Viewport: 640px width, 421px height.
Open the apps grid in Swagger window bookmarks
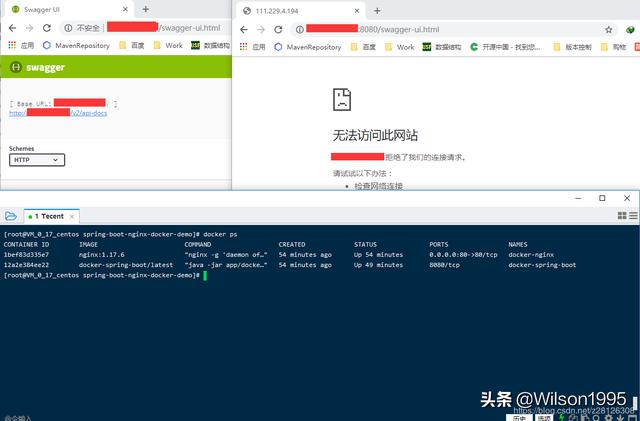coord(11,46)
